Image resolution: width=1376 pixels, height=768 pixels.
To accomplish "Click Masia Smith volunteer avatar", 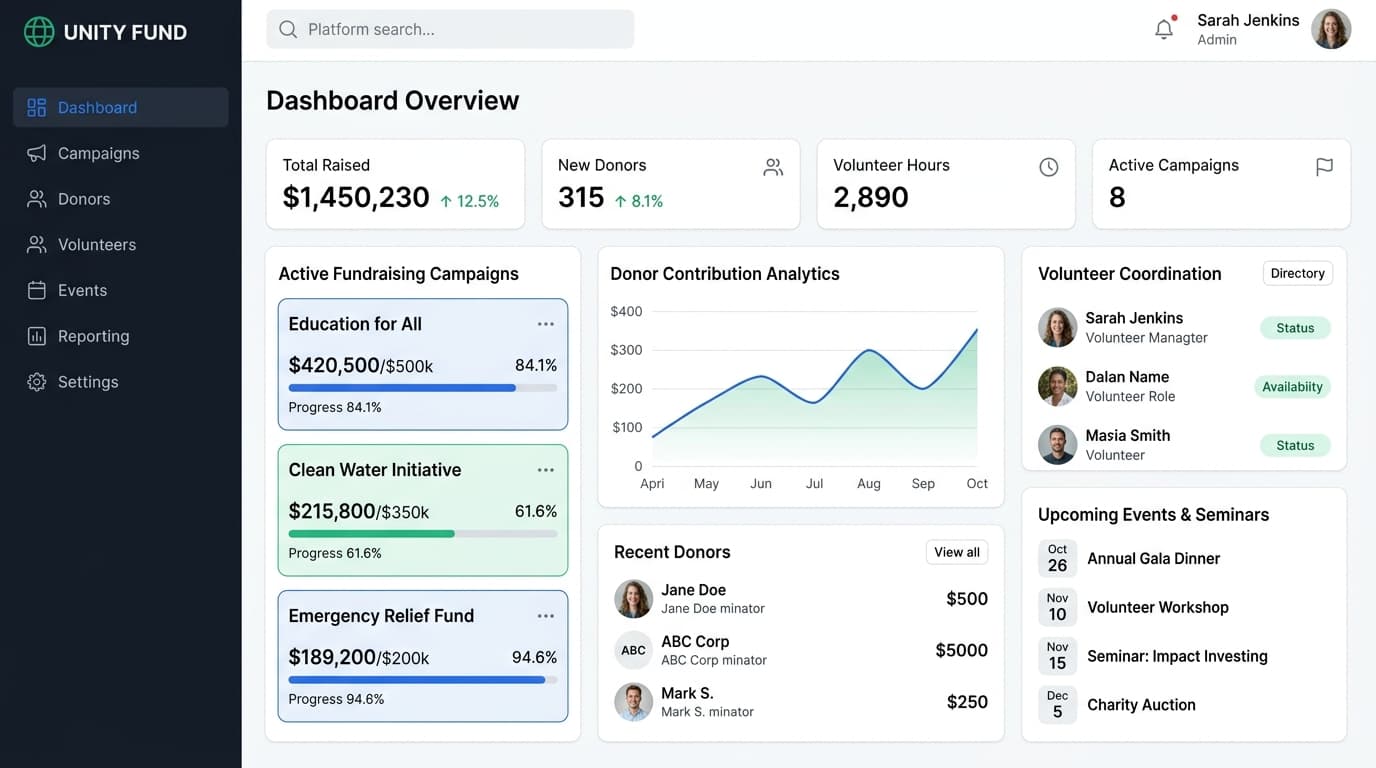I will (1057, 445).
